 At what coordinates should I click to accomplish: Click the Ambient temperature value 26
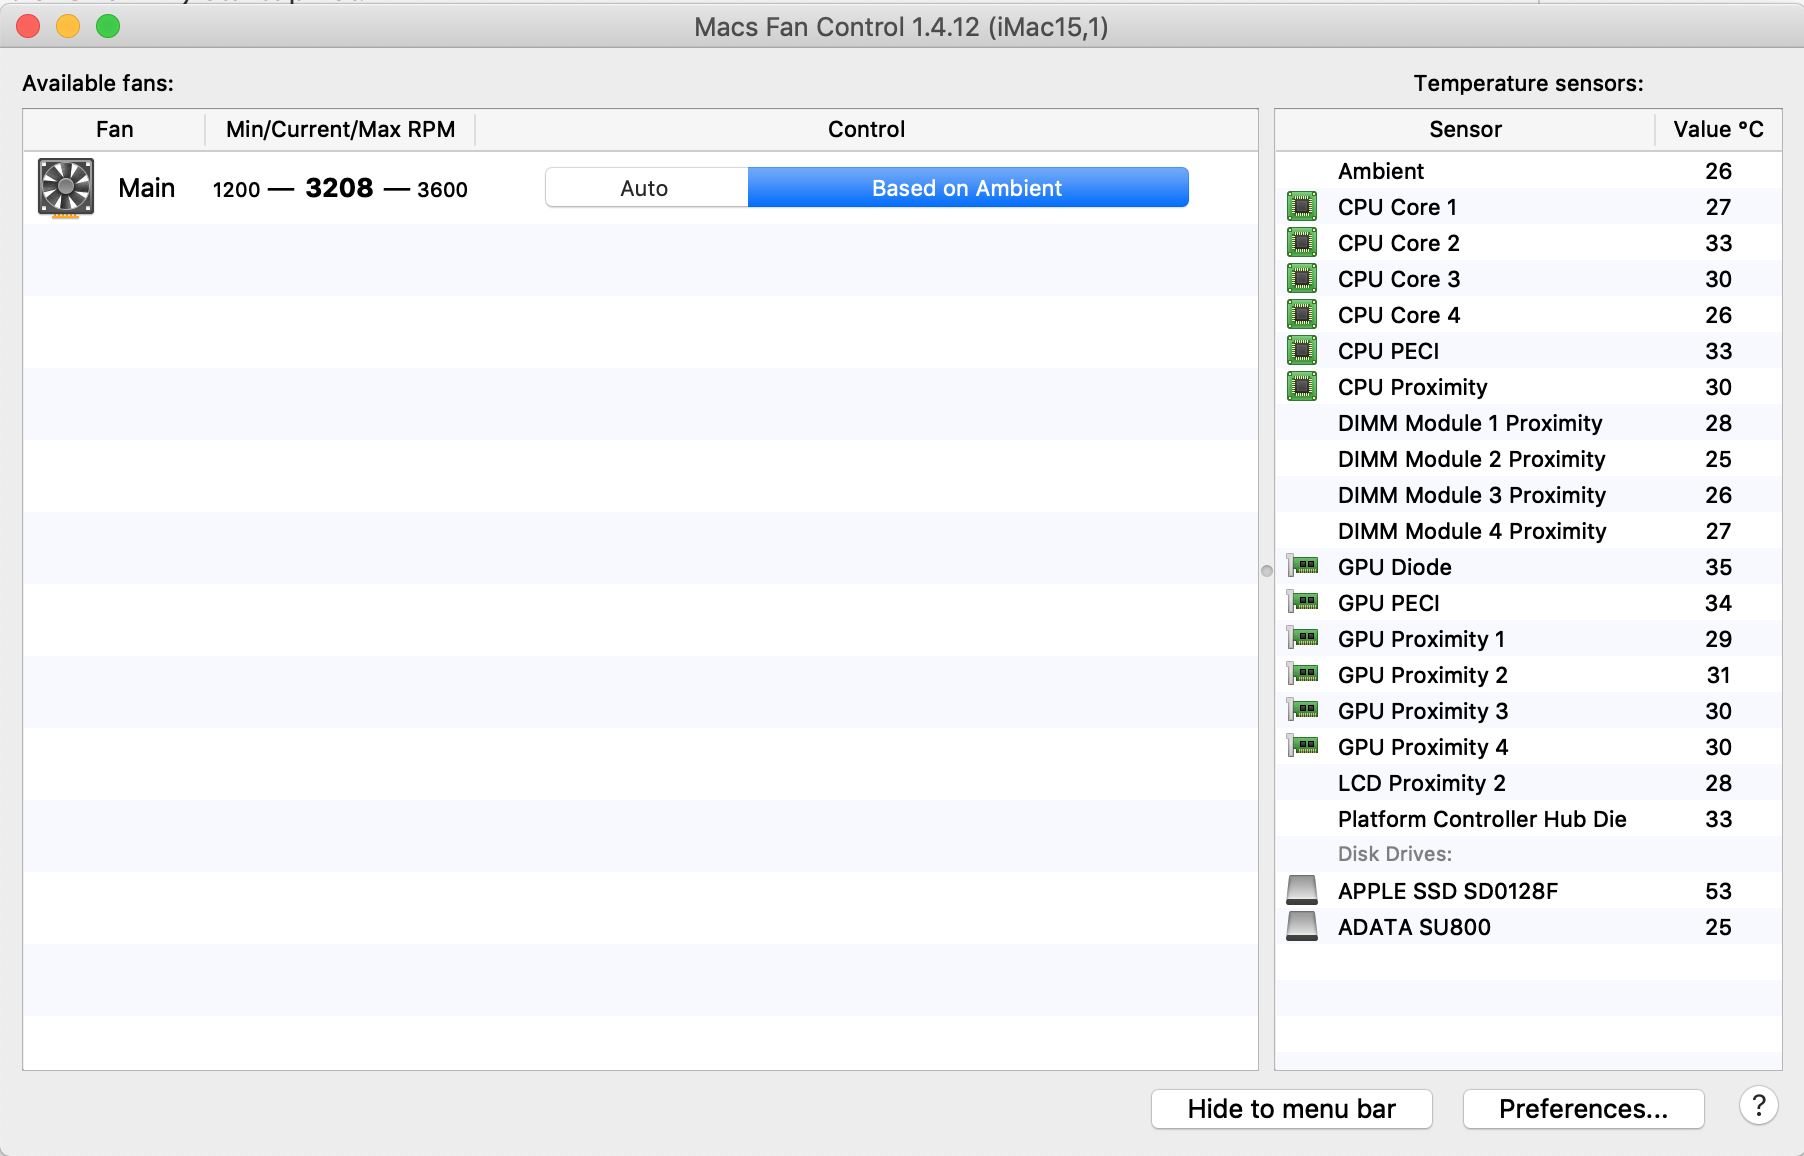[x=1718, y=171]
